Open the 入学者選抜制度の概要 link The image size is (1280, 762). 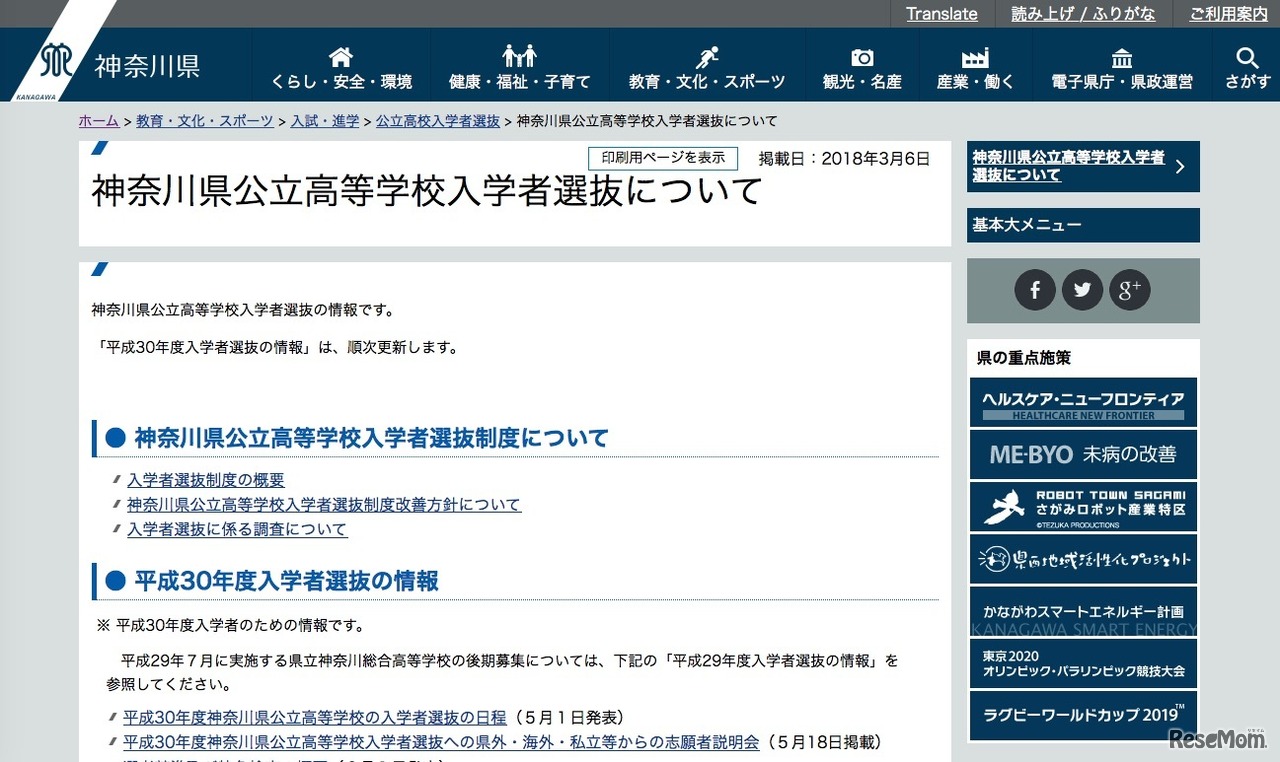204,479
